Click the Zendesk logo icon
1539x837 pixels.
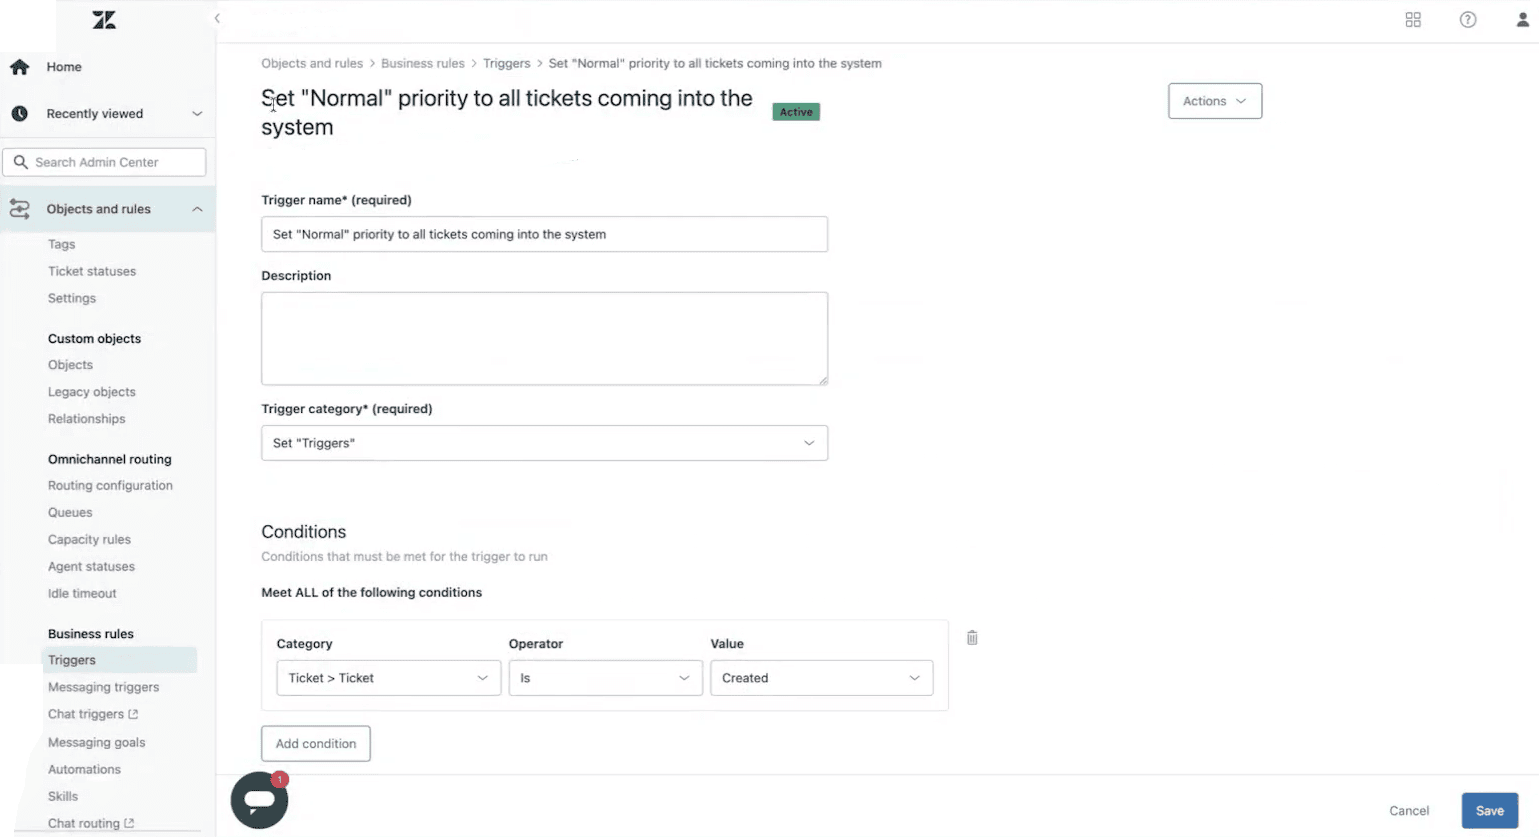pos(104,20)
